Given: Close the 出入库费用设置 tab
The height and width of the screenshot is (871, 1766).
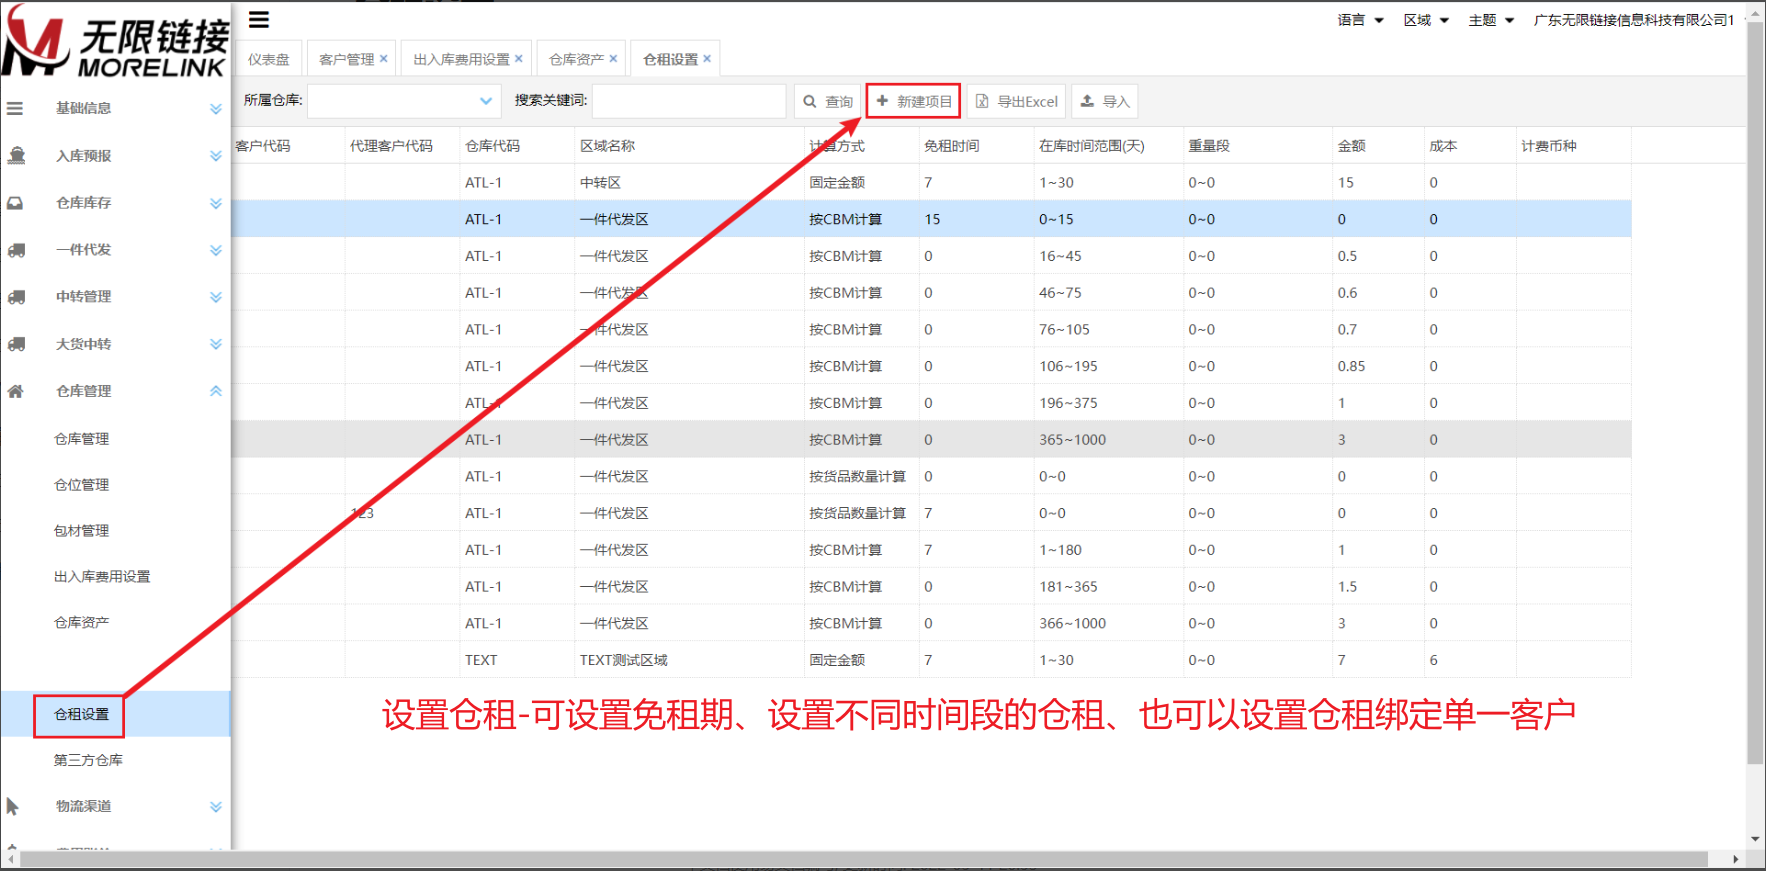Looking at the screenshot, I should pos(519,59).
